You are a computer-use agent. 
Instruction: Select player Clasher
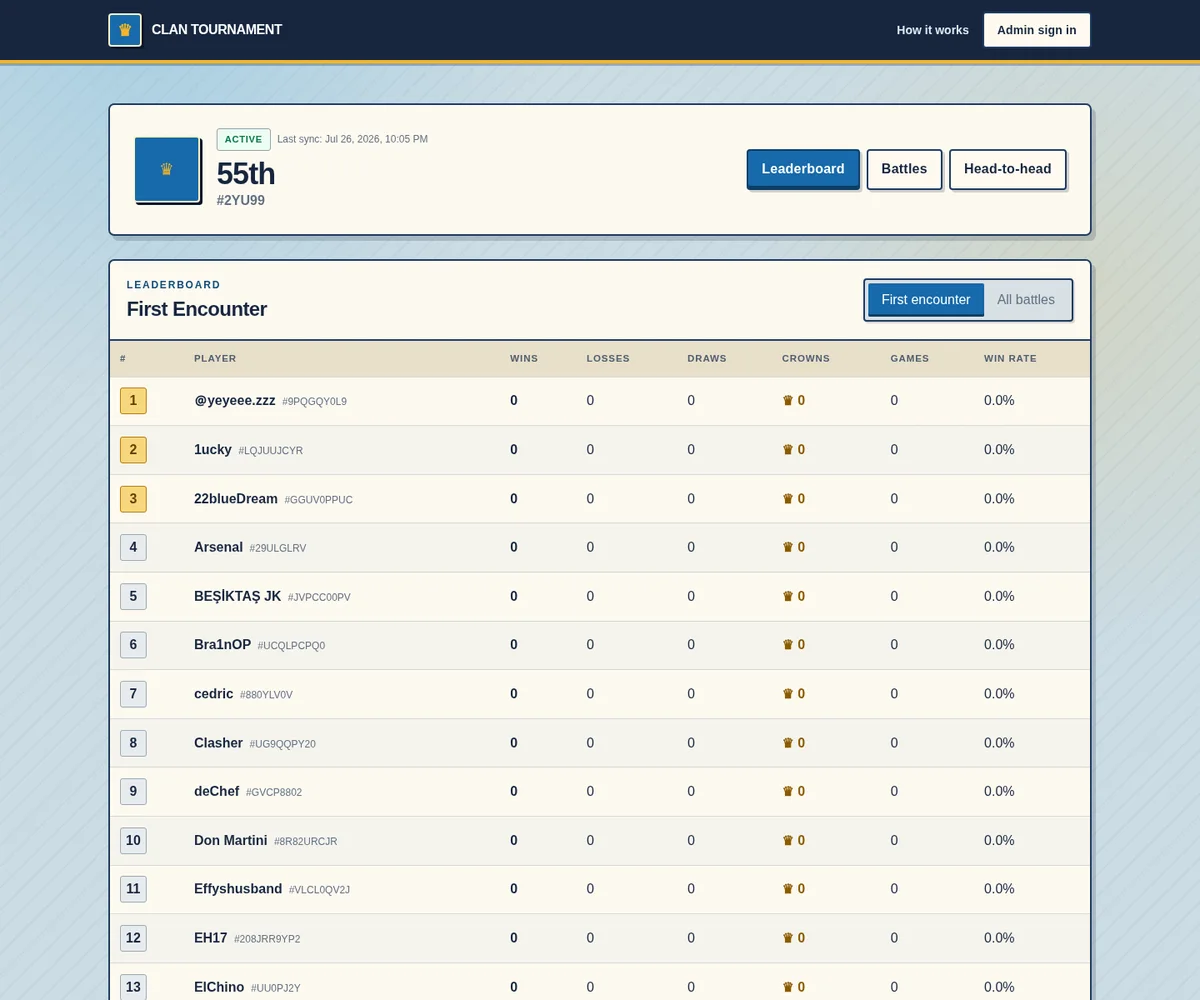[x=218, y=743]
